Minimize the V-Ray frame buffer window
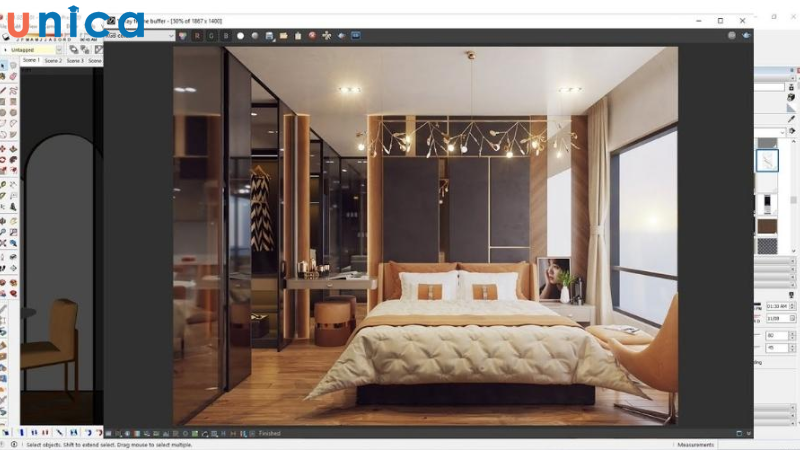Image resolution: width=800 pixels, height=450 pixels. [x=698, y=21]
